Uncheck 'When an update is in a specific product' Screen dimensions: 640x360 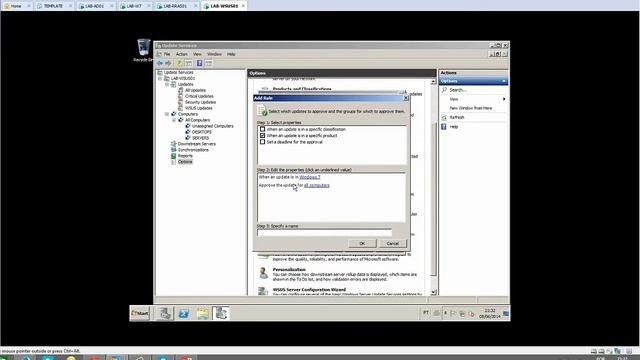tap(262, 136)
